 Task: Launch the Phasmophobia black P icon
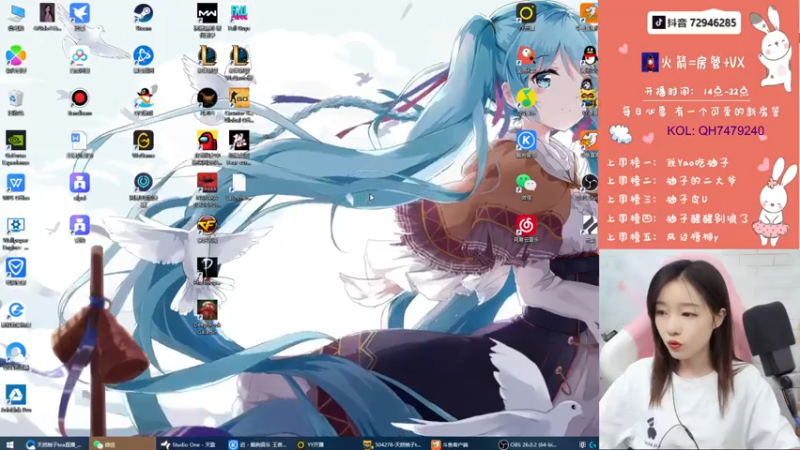click(x=207, y=267)
